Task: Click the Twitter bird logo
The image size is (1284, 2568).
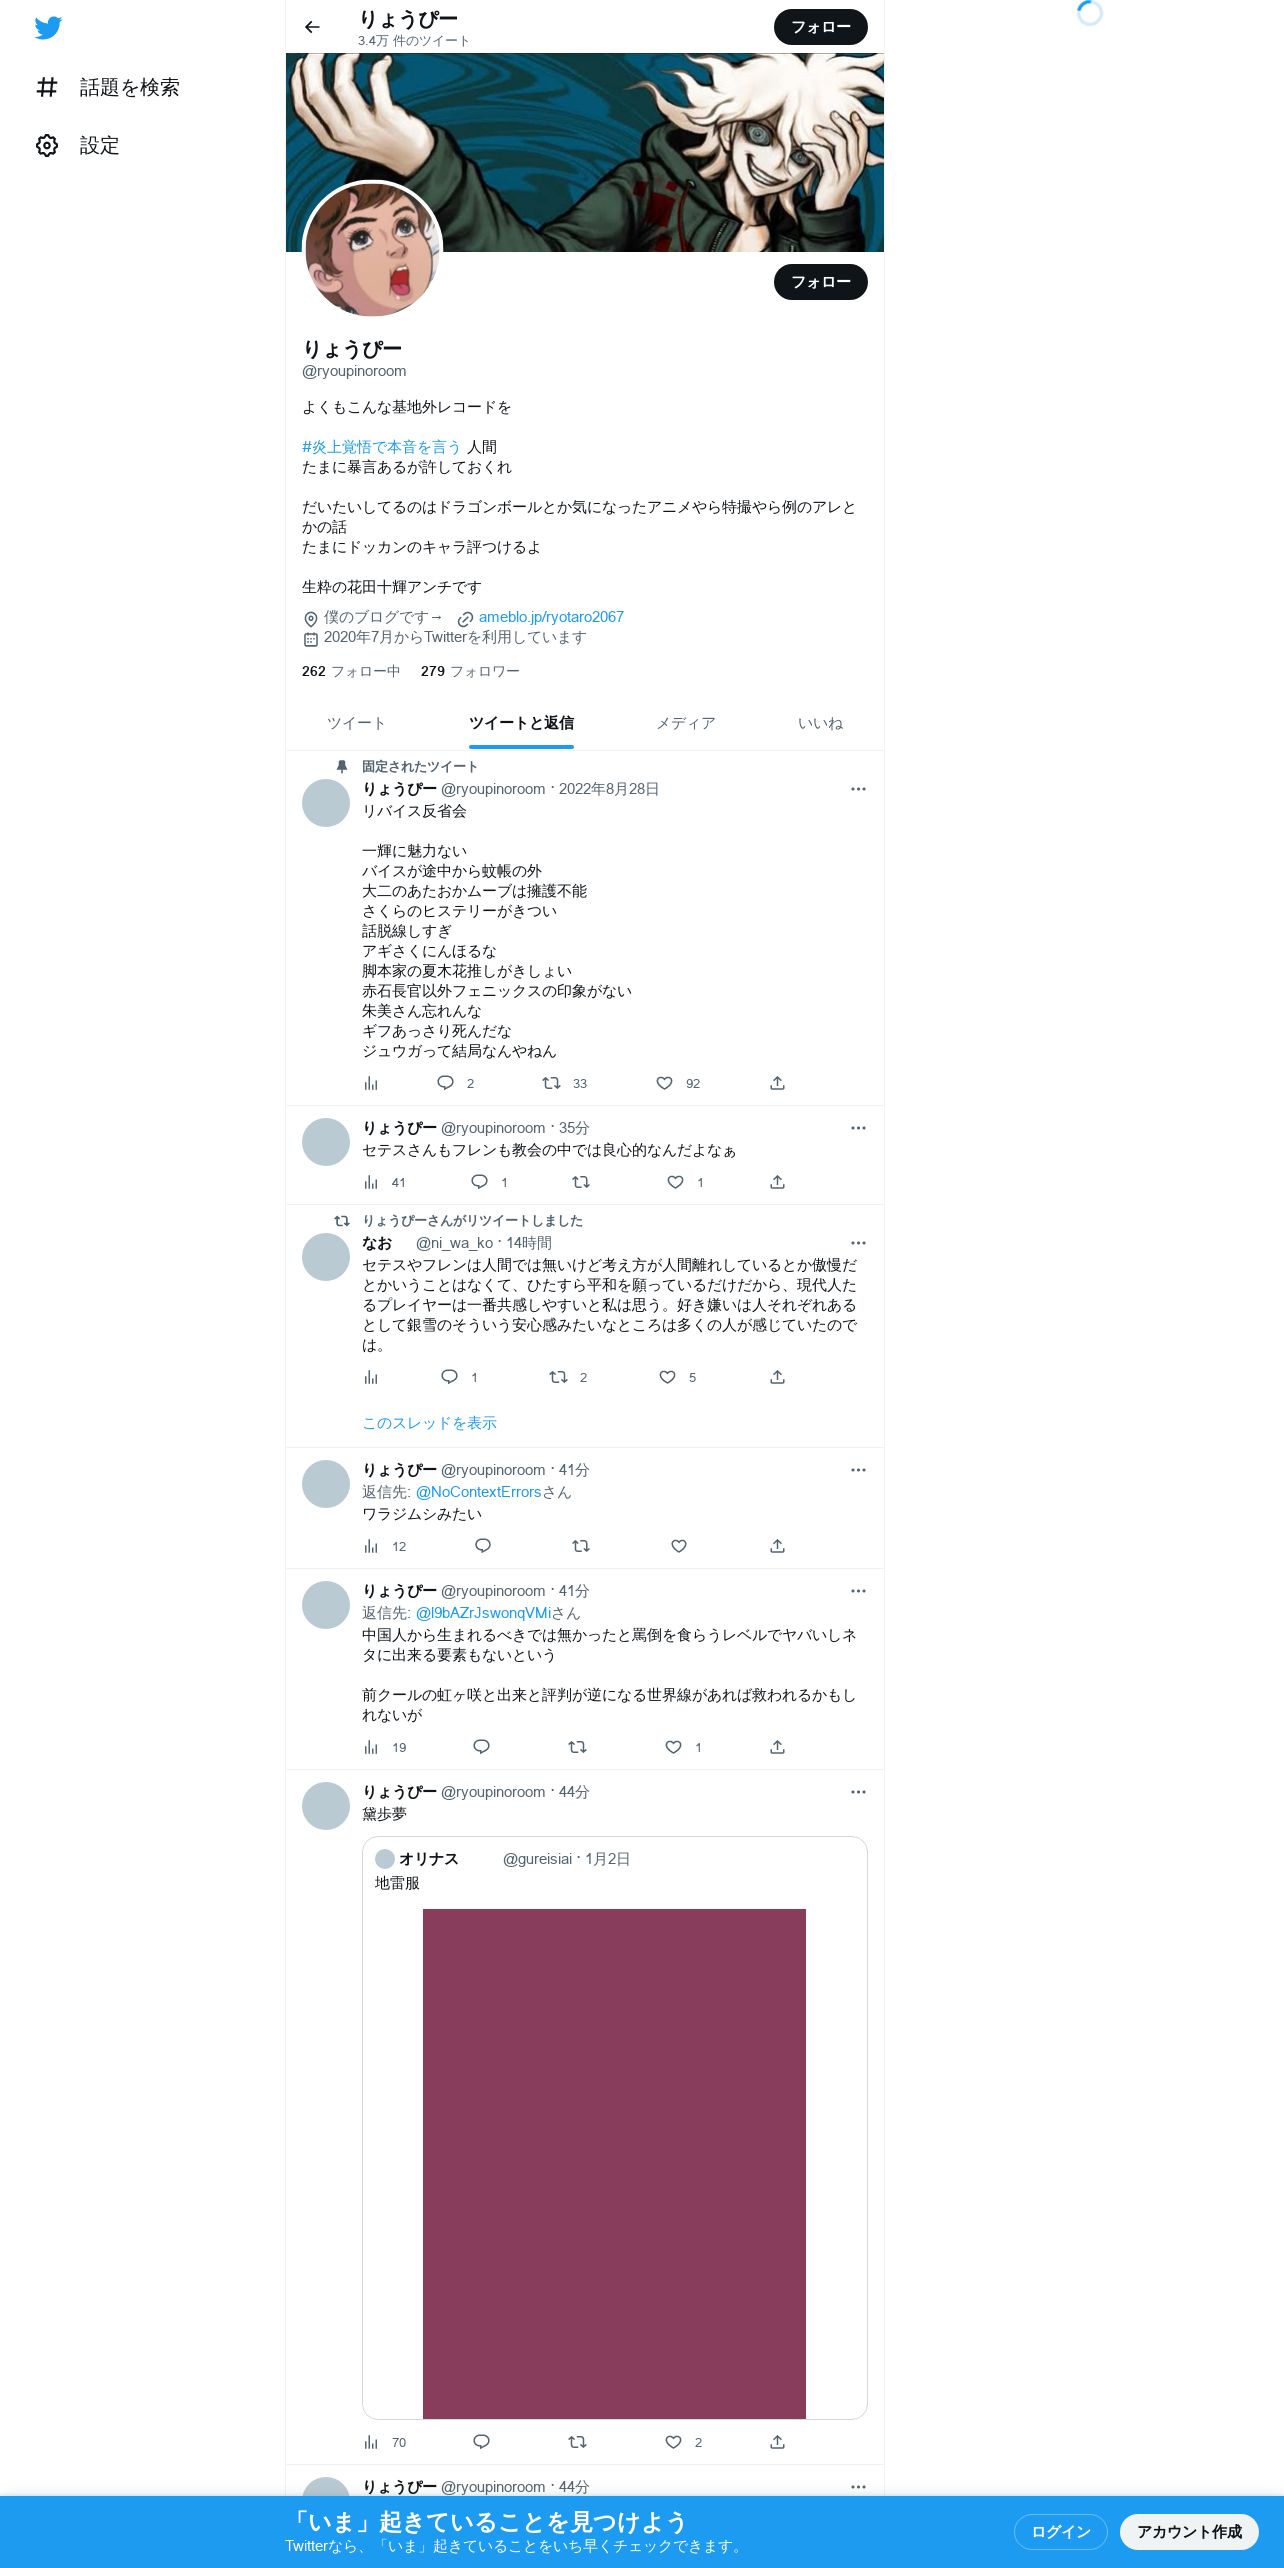Action: coord(48,28)
